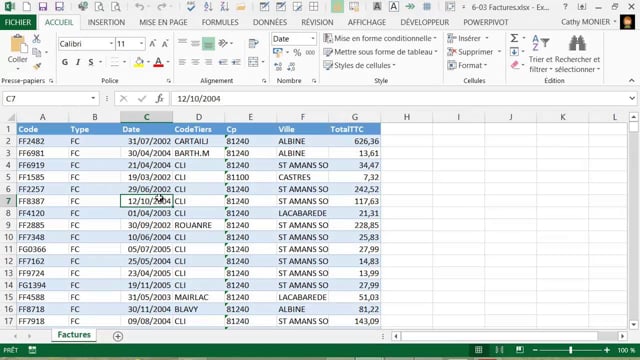Decrease font size with the smaller A
This screenshot has height=360, width=640.
(165, 44)
